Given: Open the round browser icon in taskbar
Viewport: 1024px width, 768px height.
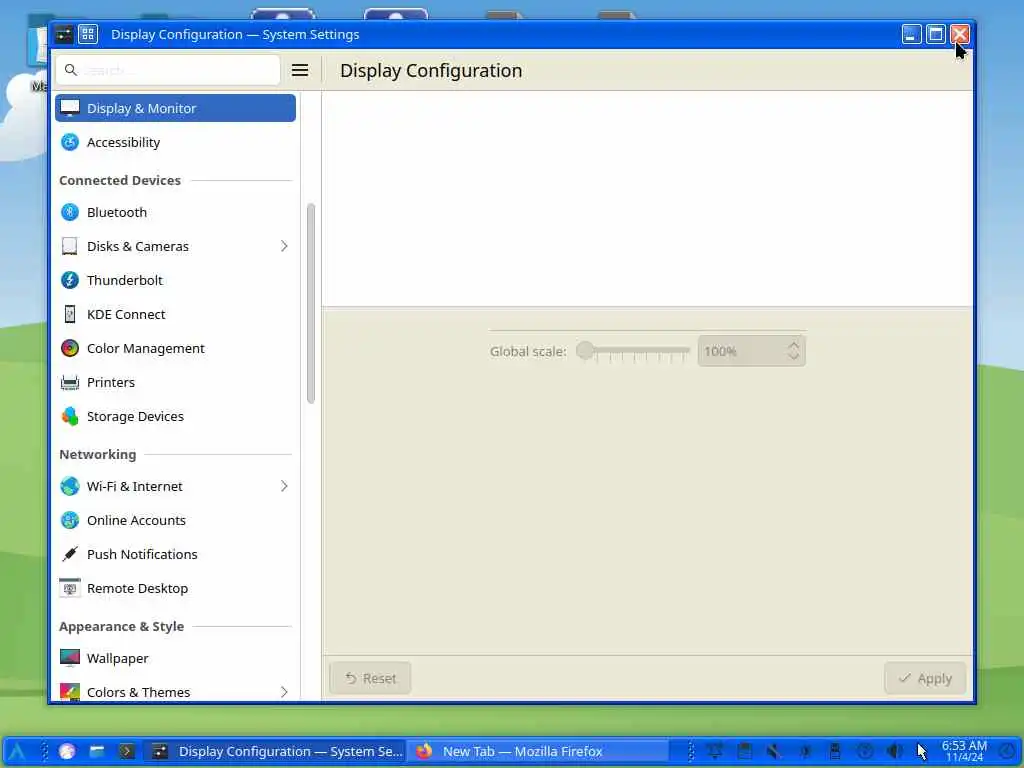Looking at the screenshot, I should tap(67, 752).
